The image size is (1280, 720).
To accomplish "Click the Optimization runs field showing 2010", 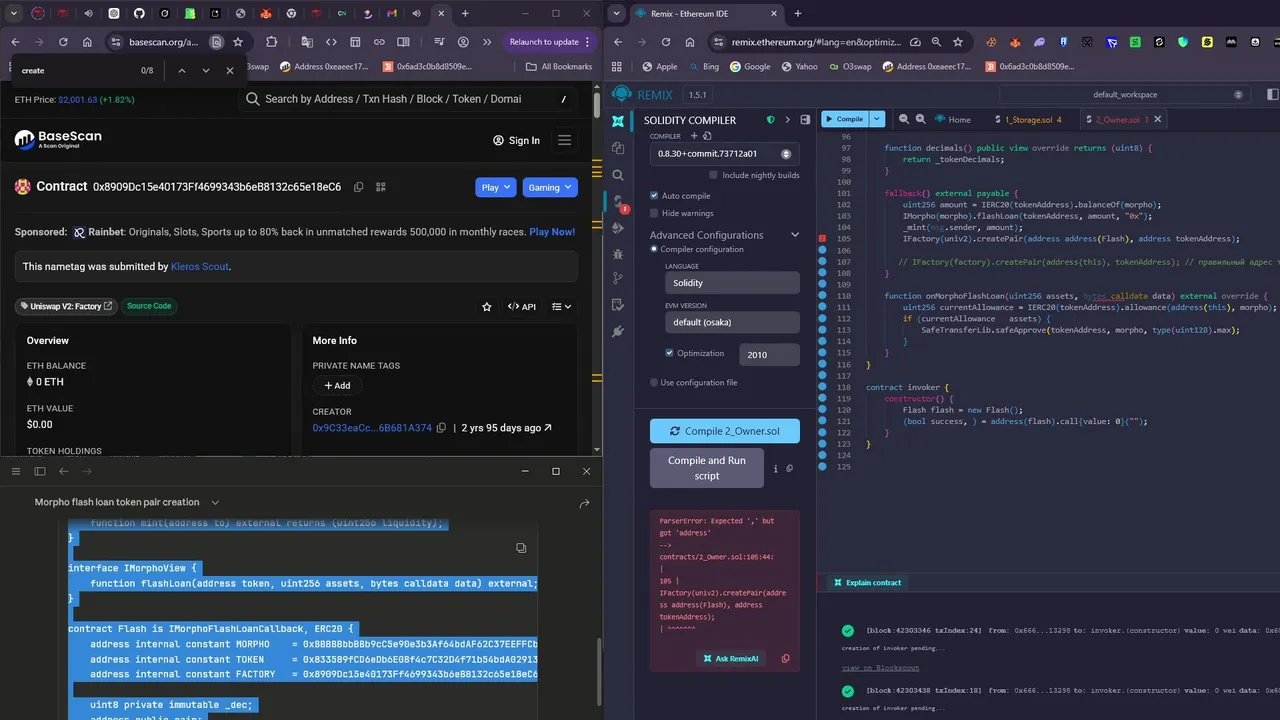I will [x=769, y=354].
